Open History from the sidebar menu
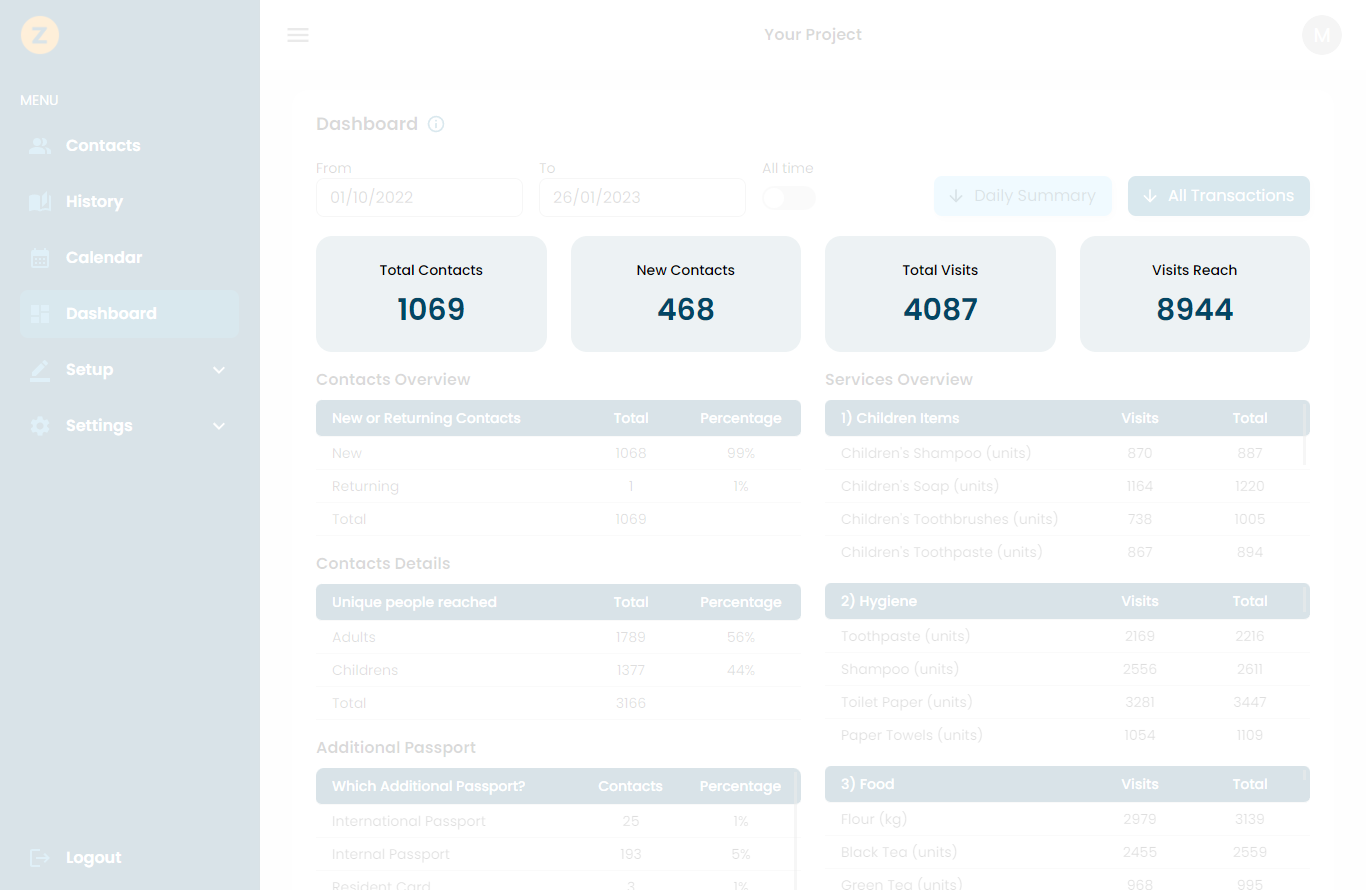 tap(94, 201)
